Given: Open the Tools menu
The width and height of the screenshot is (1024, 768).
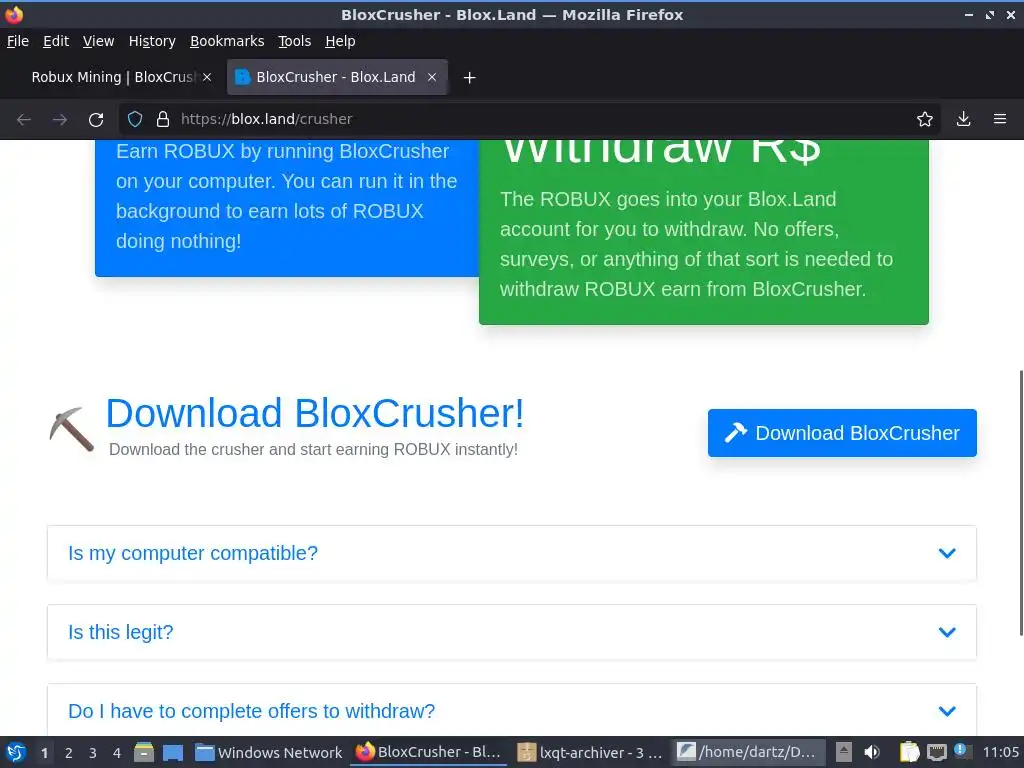Looking at the screenshot, I should coord(295,41).
